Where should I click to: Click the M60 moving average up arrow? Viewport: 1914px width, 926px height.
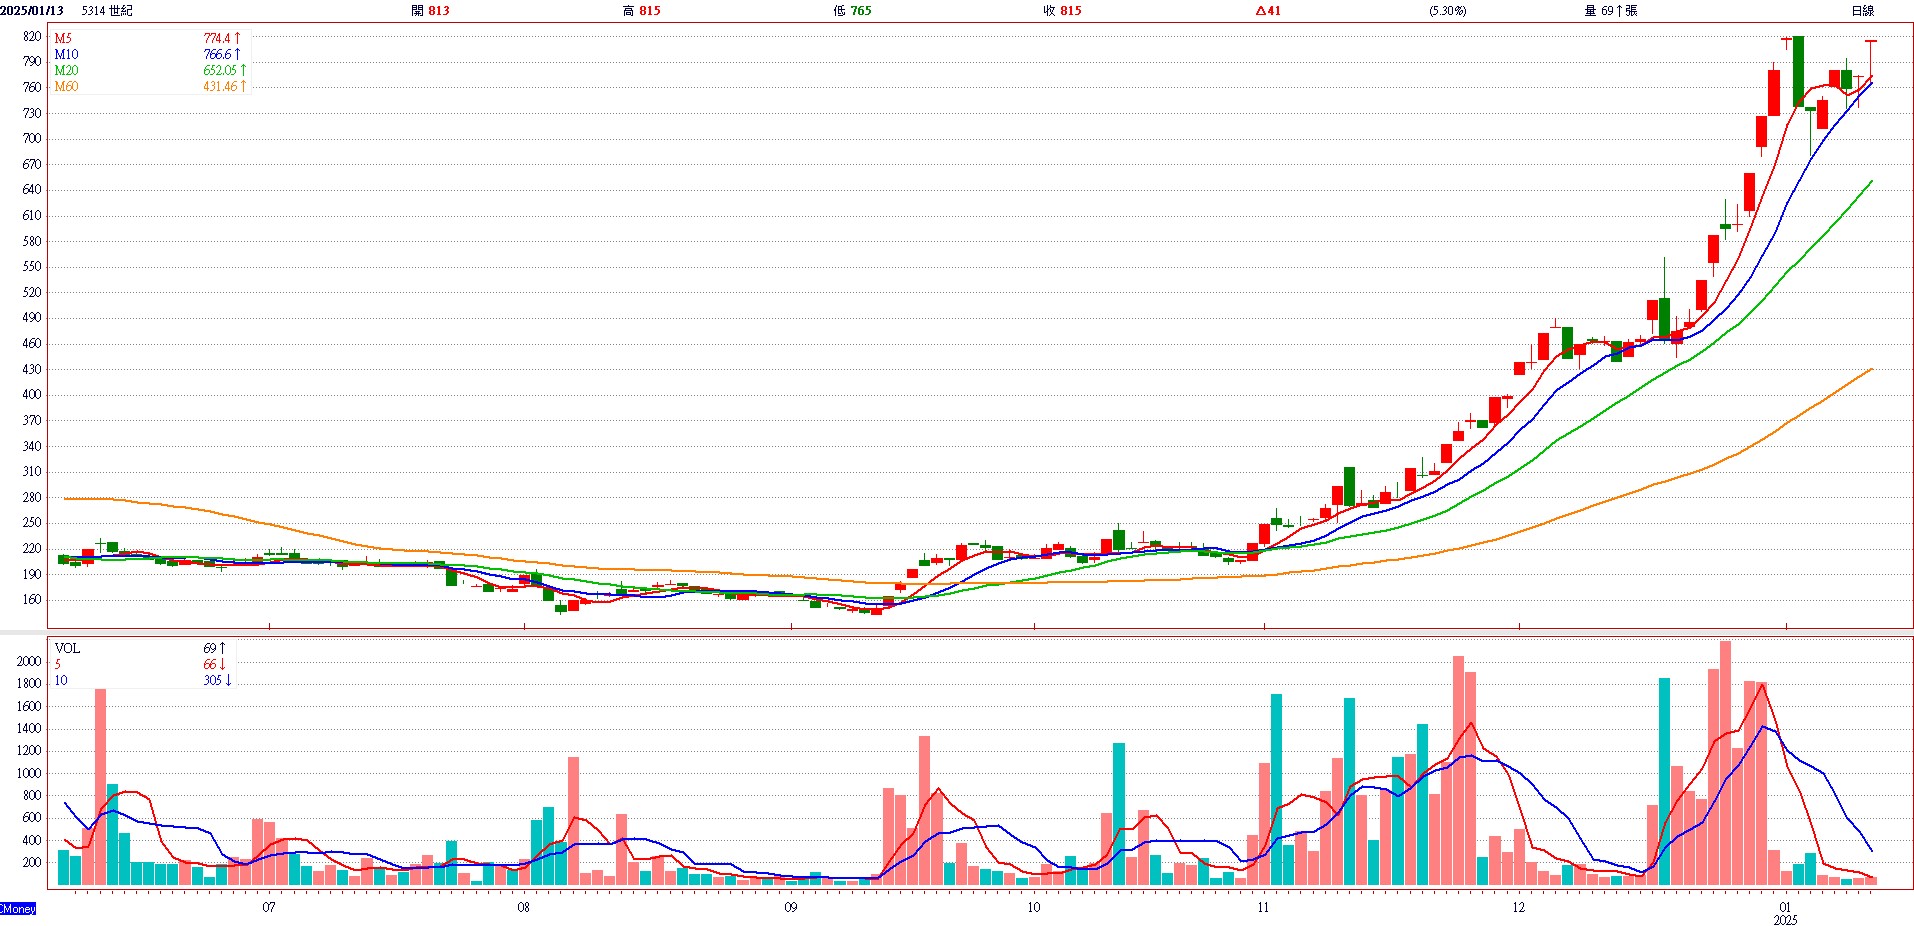243,86
